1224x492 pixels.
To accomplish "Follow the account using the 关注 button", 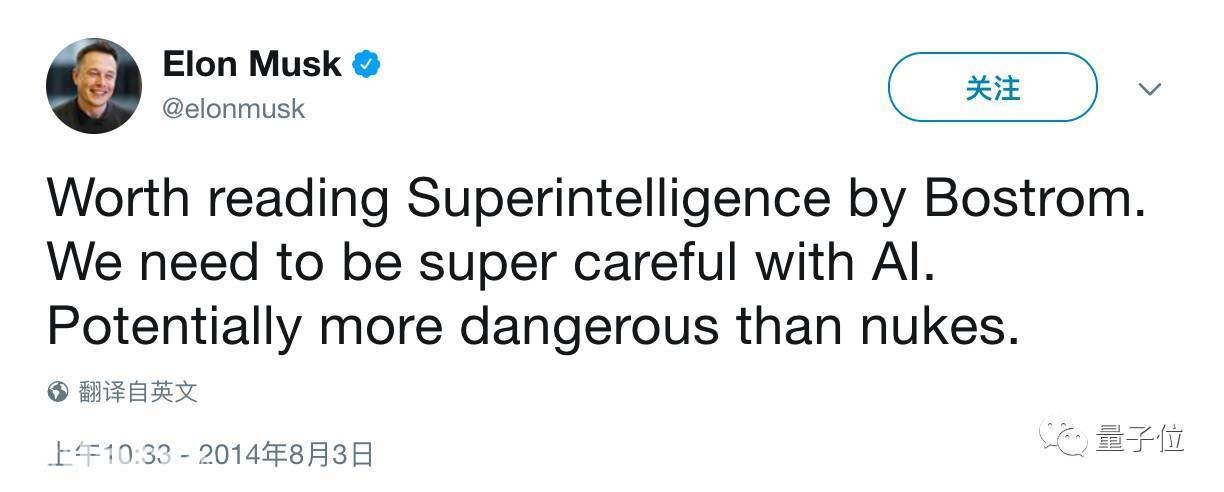I will pyautogui.click(x=992, y=88).
